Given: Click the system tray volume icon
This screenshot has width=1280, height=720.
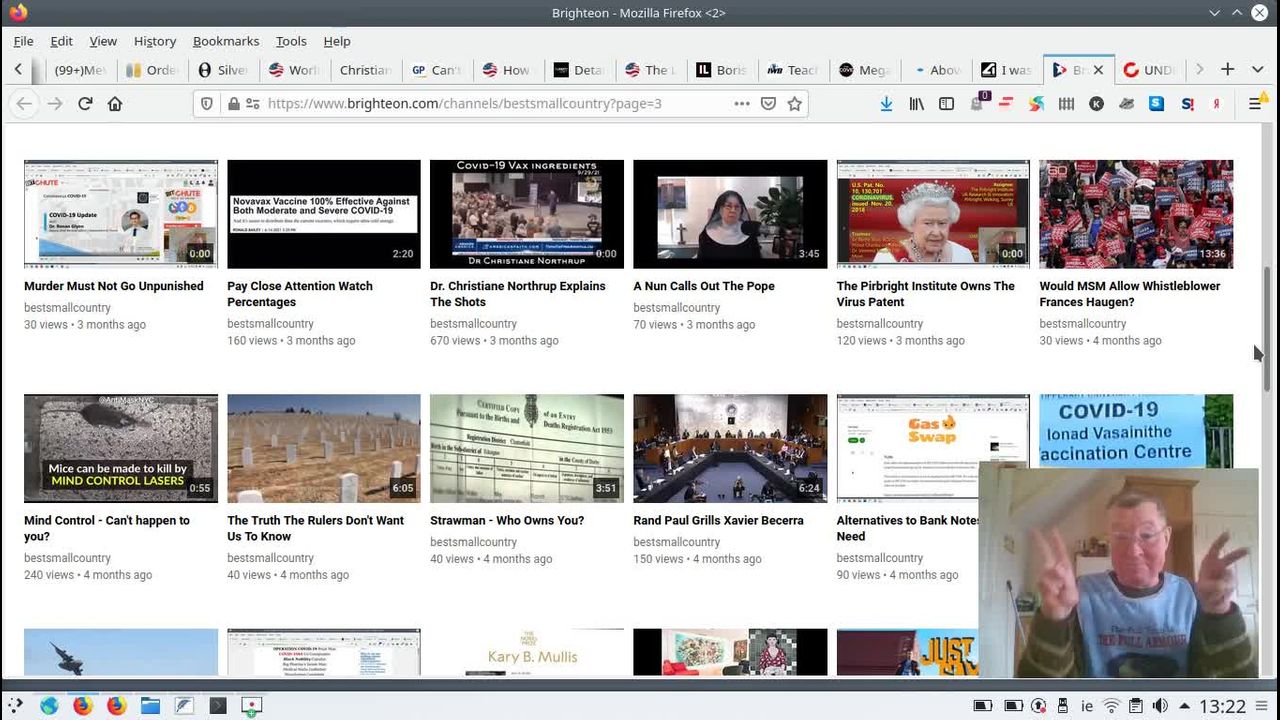Looking at the screenshot, I should (x=1160, y=706).
